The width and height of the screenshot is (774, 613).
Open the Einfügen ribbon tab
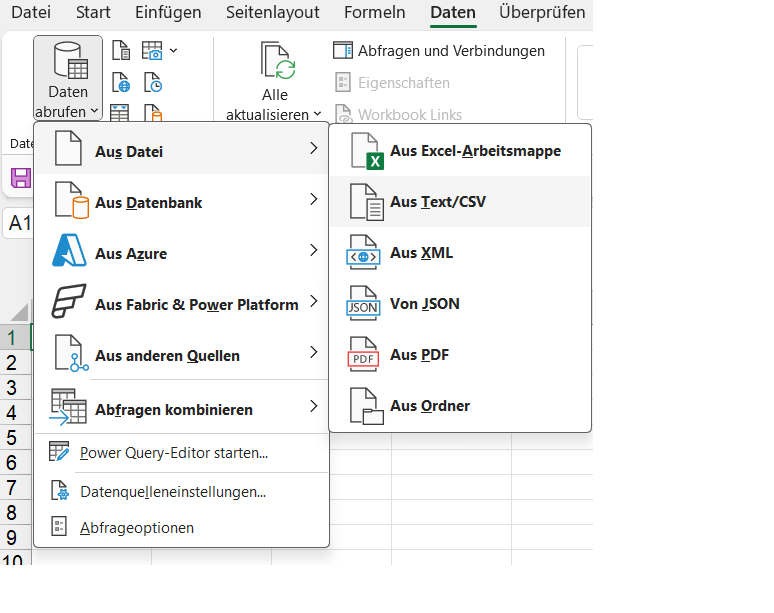point(168,12)
